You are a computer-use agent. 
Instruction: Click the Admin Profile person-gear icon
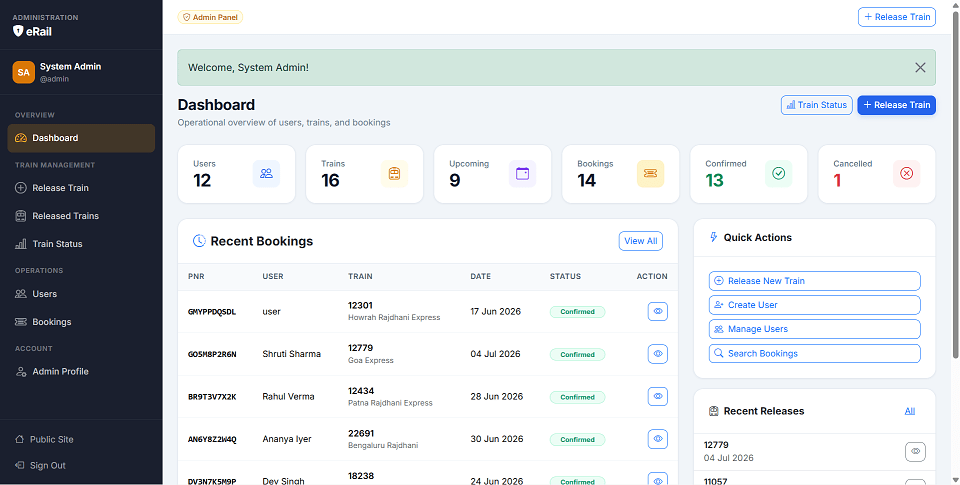pos(21,372)
